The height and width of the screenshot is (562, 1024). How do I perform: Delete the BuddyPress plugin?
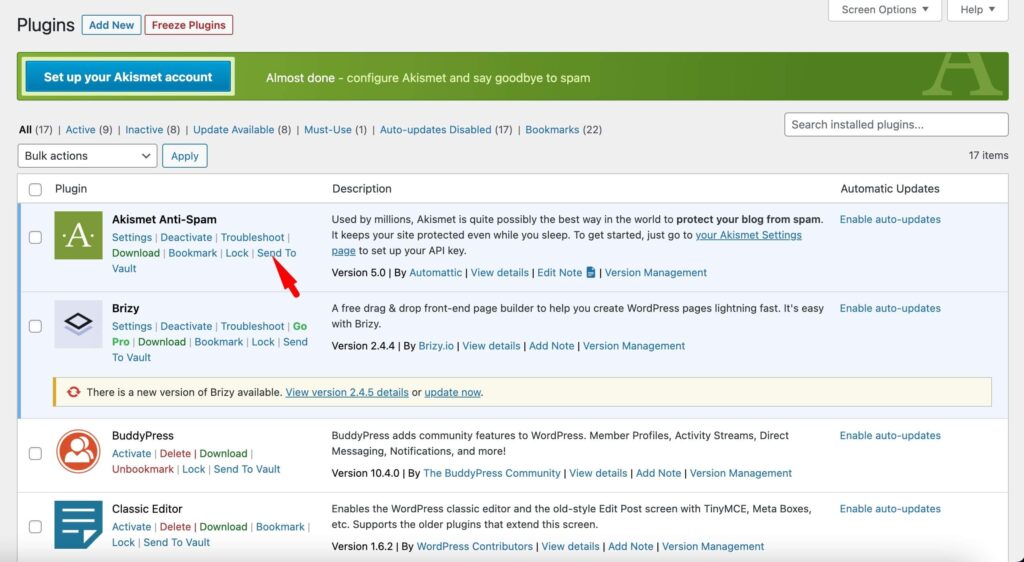[175, 454]
